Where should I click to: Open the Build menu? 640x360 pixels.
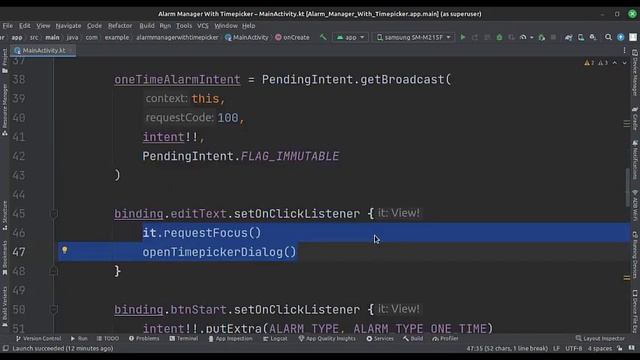point(147,25)
